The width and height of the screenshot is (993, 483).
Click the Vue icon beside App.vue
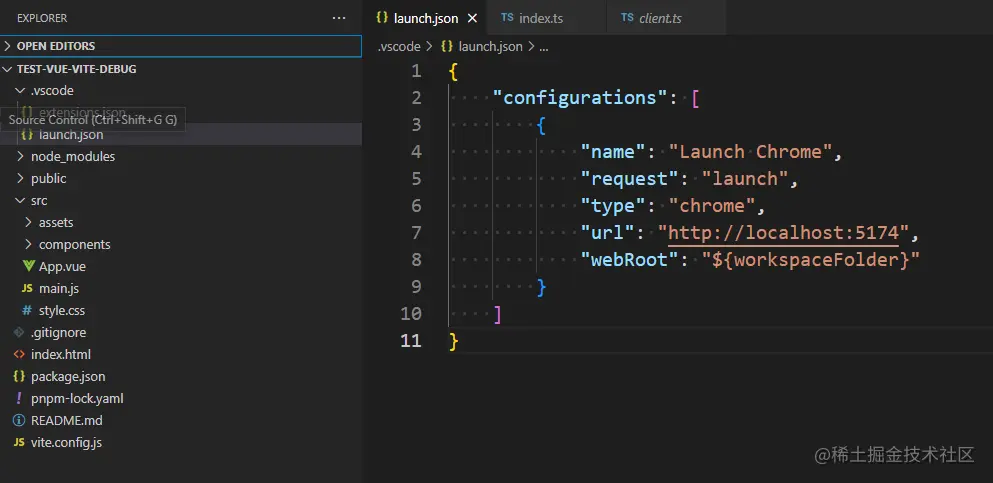click(x=27, y=266)
